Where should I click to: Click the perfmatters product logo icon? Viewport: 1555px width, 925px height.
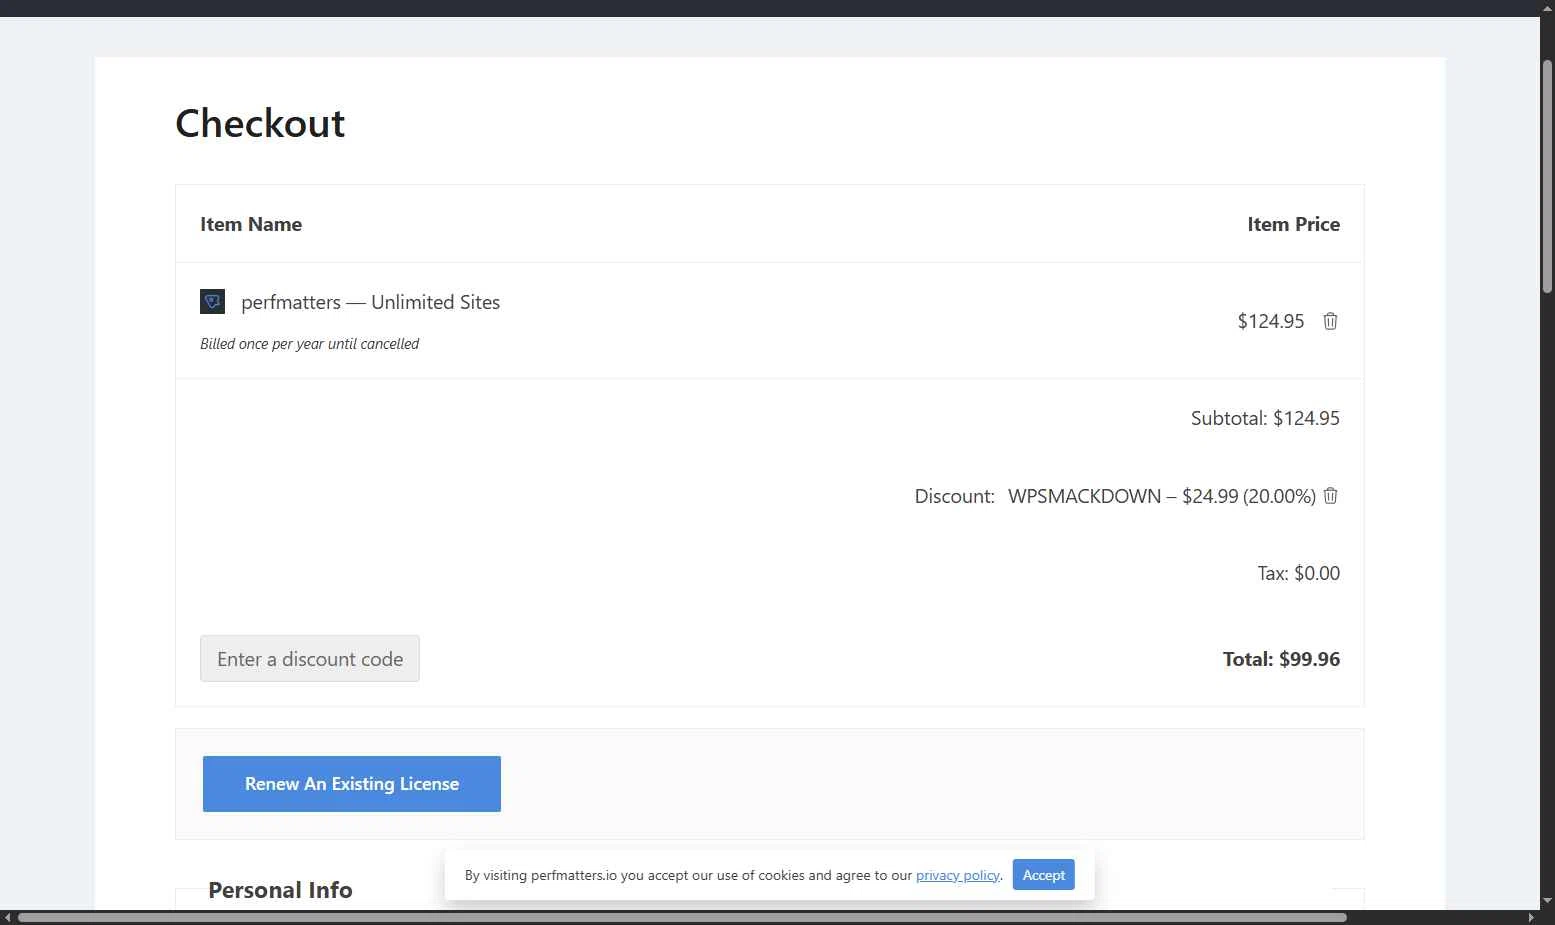click(212, 301)
